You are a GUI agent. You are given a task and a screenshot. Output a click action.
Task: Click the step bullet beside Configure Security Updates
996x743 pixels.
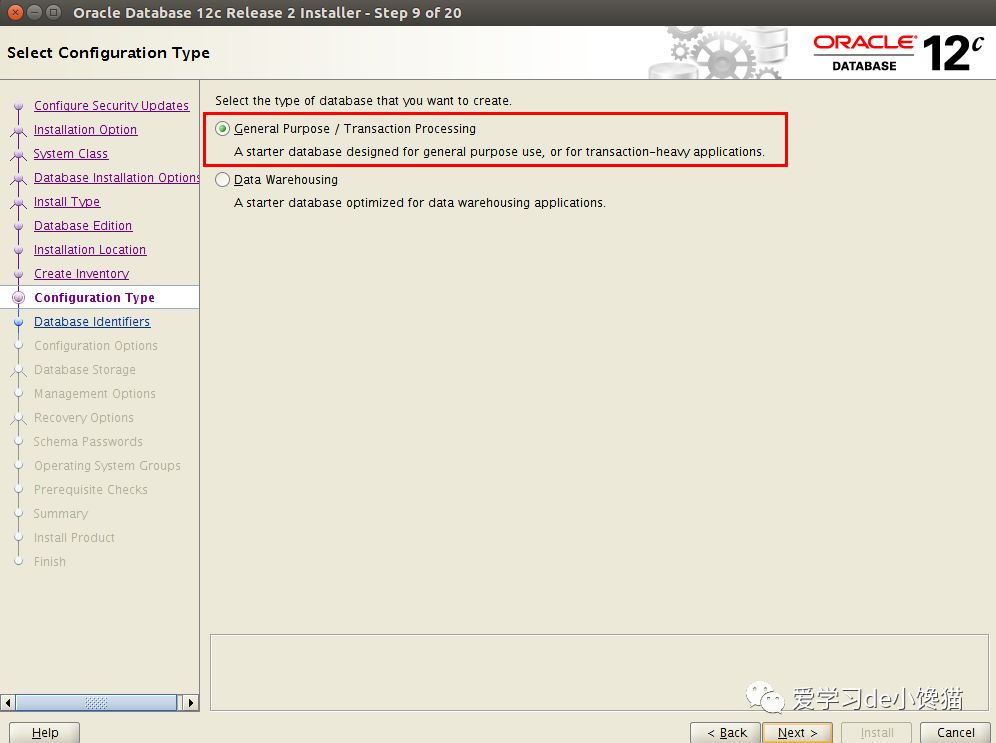pyautogui.click(x=18, y=106)
